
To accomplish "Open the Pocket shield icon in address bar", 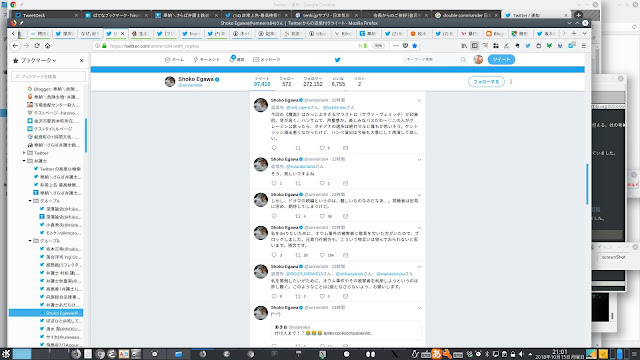I will pos(405,46).
